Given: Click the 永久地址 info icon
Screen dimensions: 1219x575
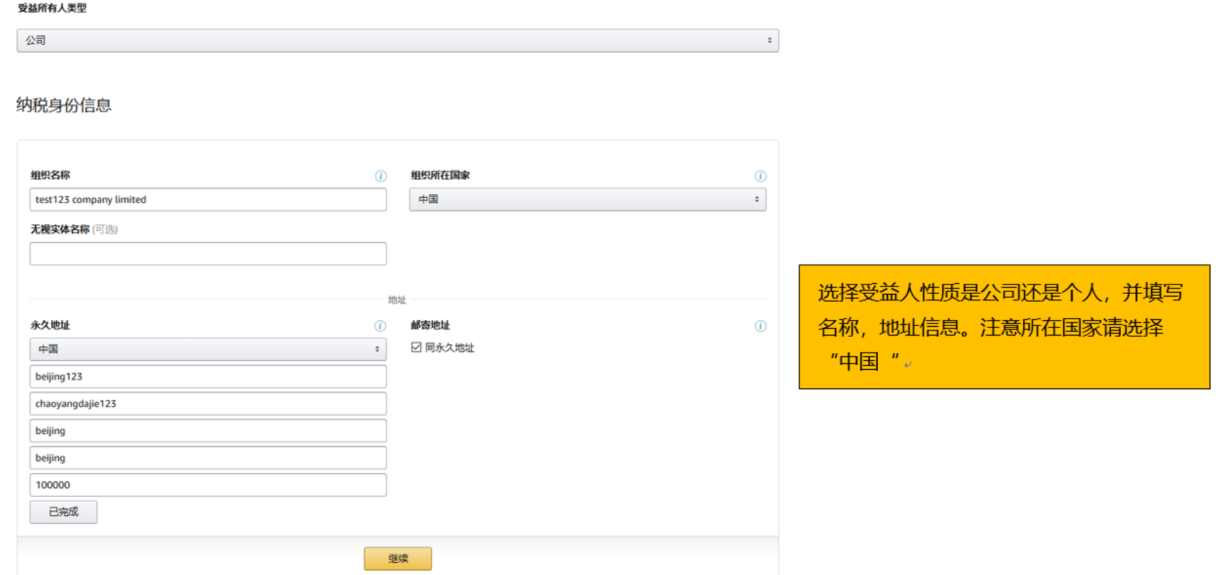Looking at the screenshot, I should (x=380, y=326).
